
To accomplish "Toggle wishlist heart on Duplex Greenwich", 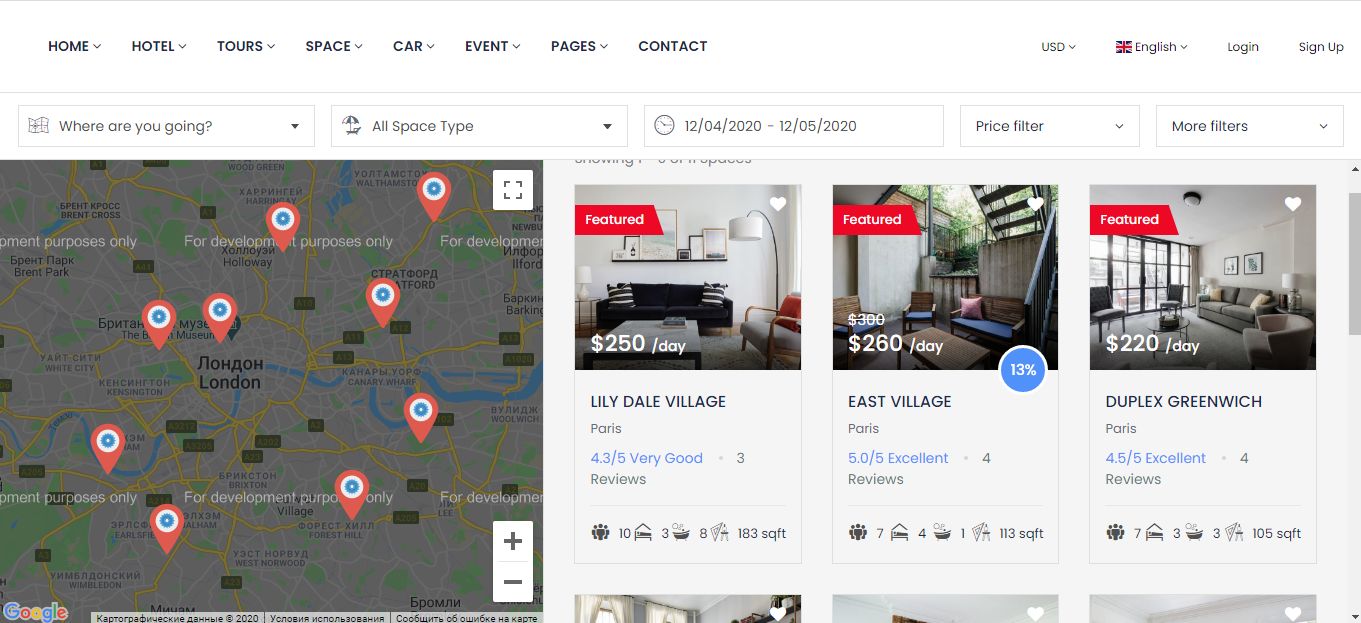I will pyautogui.click(x=1293, y=204).
